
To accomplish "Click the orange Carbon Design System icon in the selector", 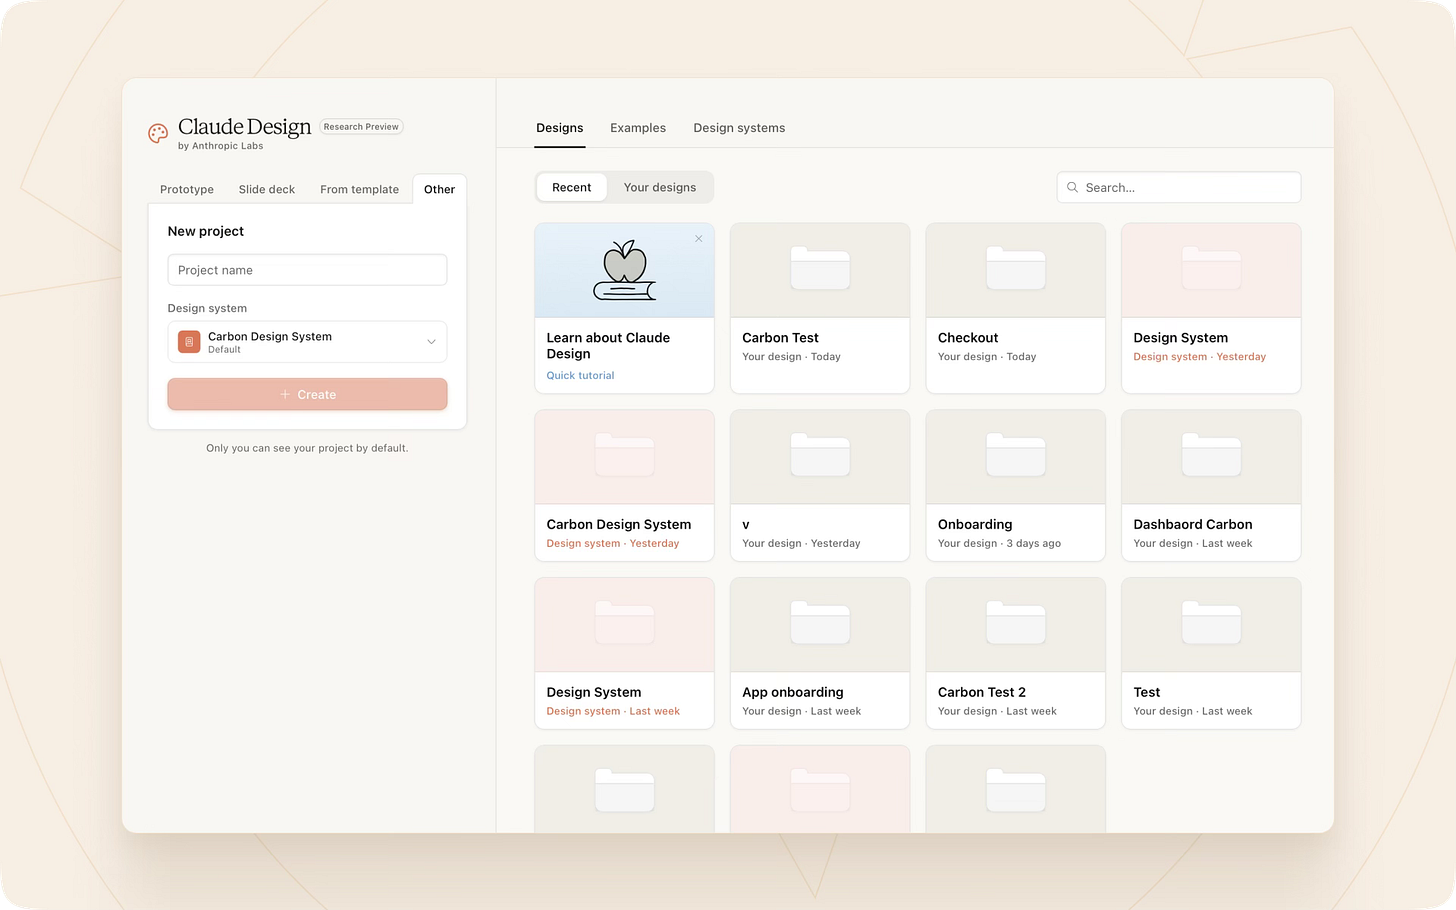I will (189, 342).
